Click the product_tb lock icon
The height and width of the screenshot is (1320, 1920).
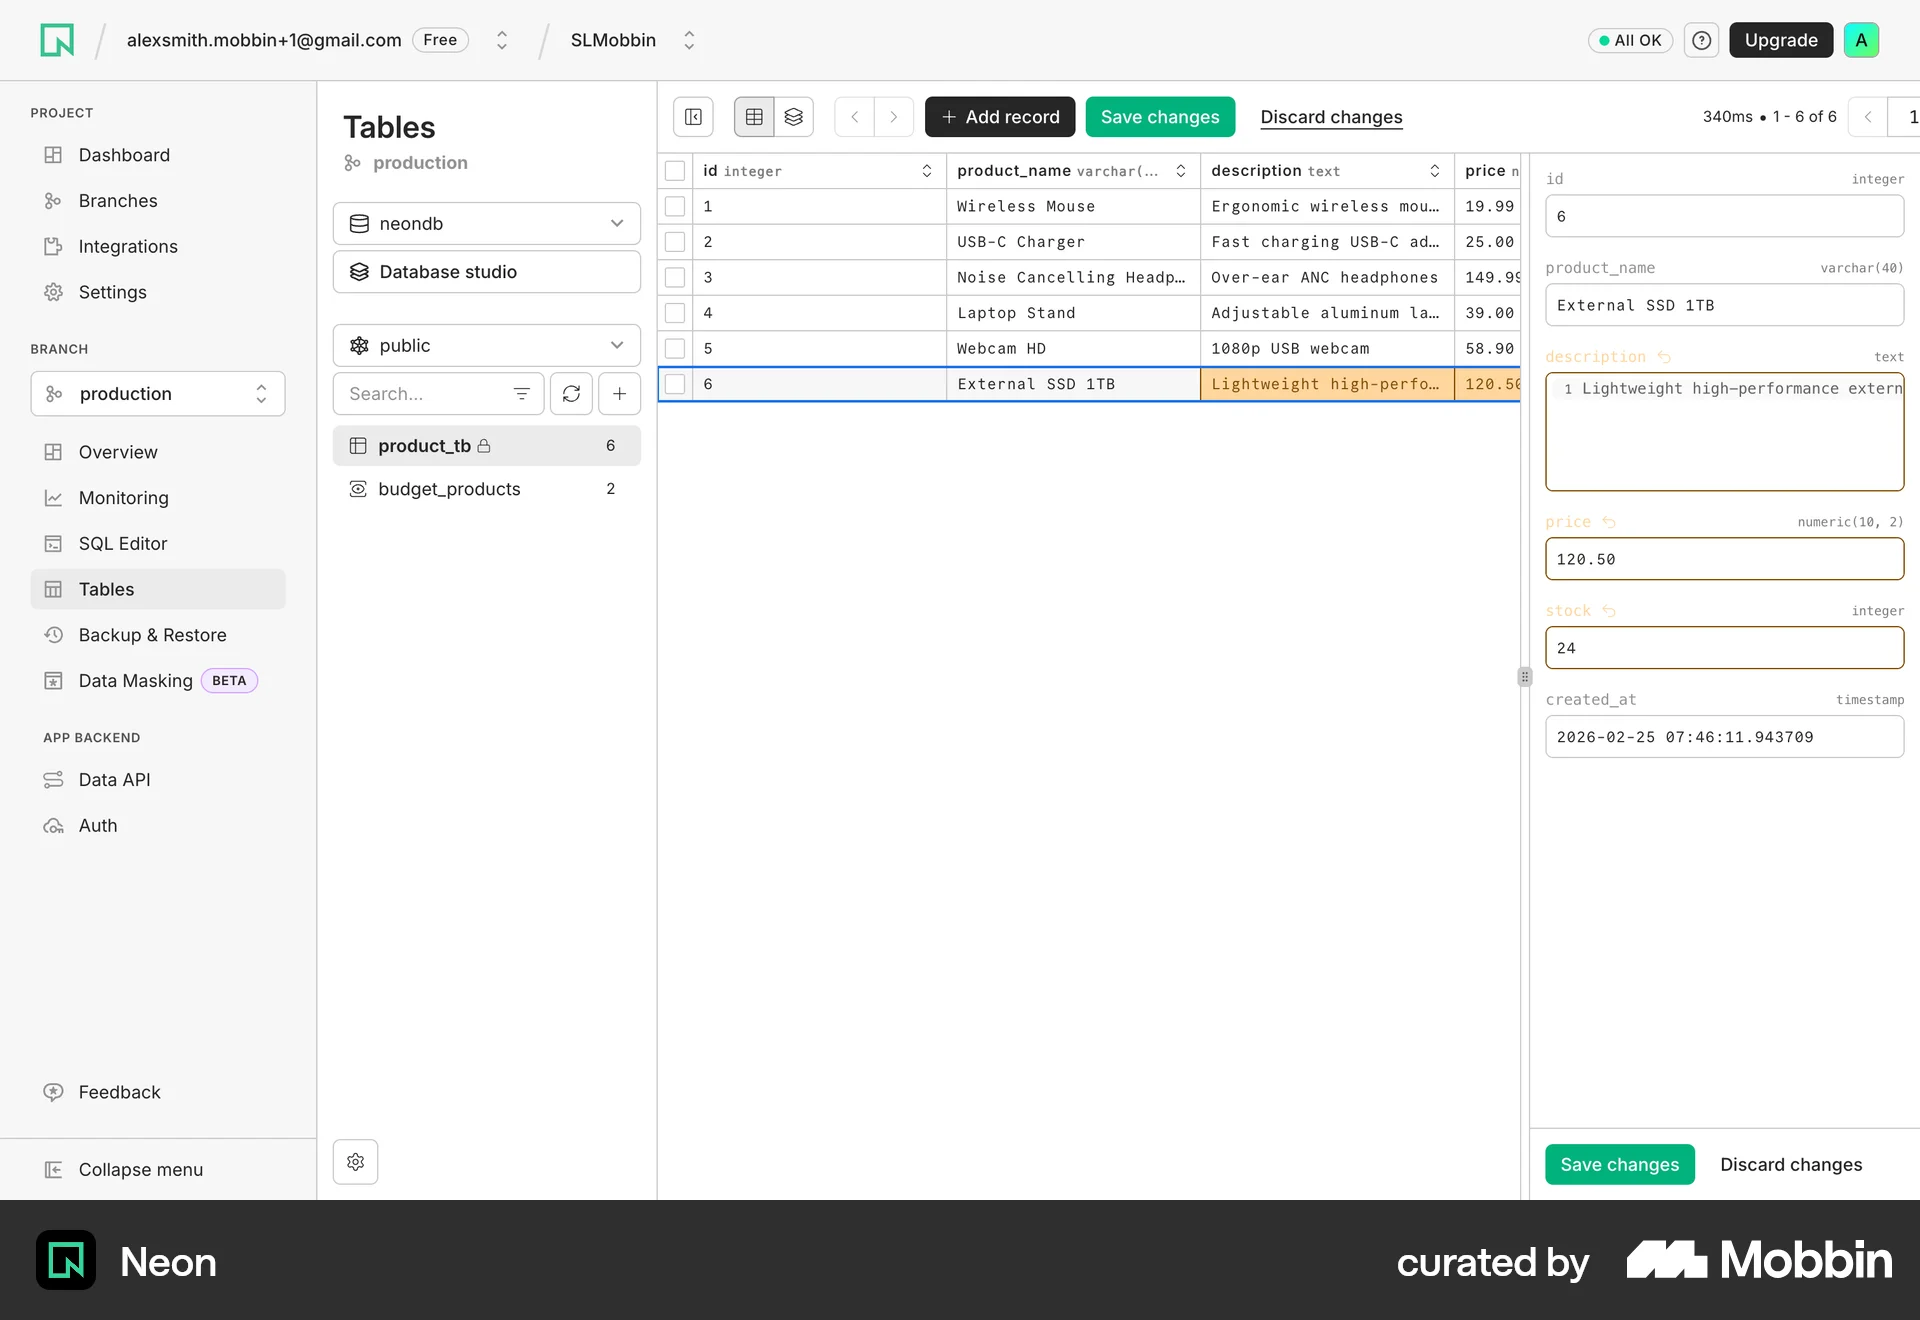tap(484, 446)
